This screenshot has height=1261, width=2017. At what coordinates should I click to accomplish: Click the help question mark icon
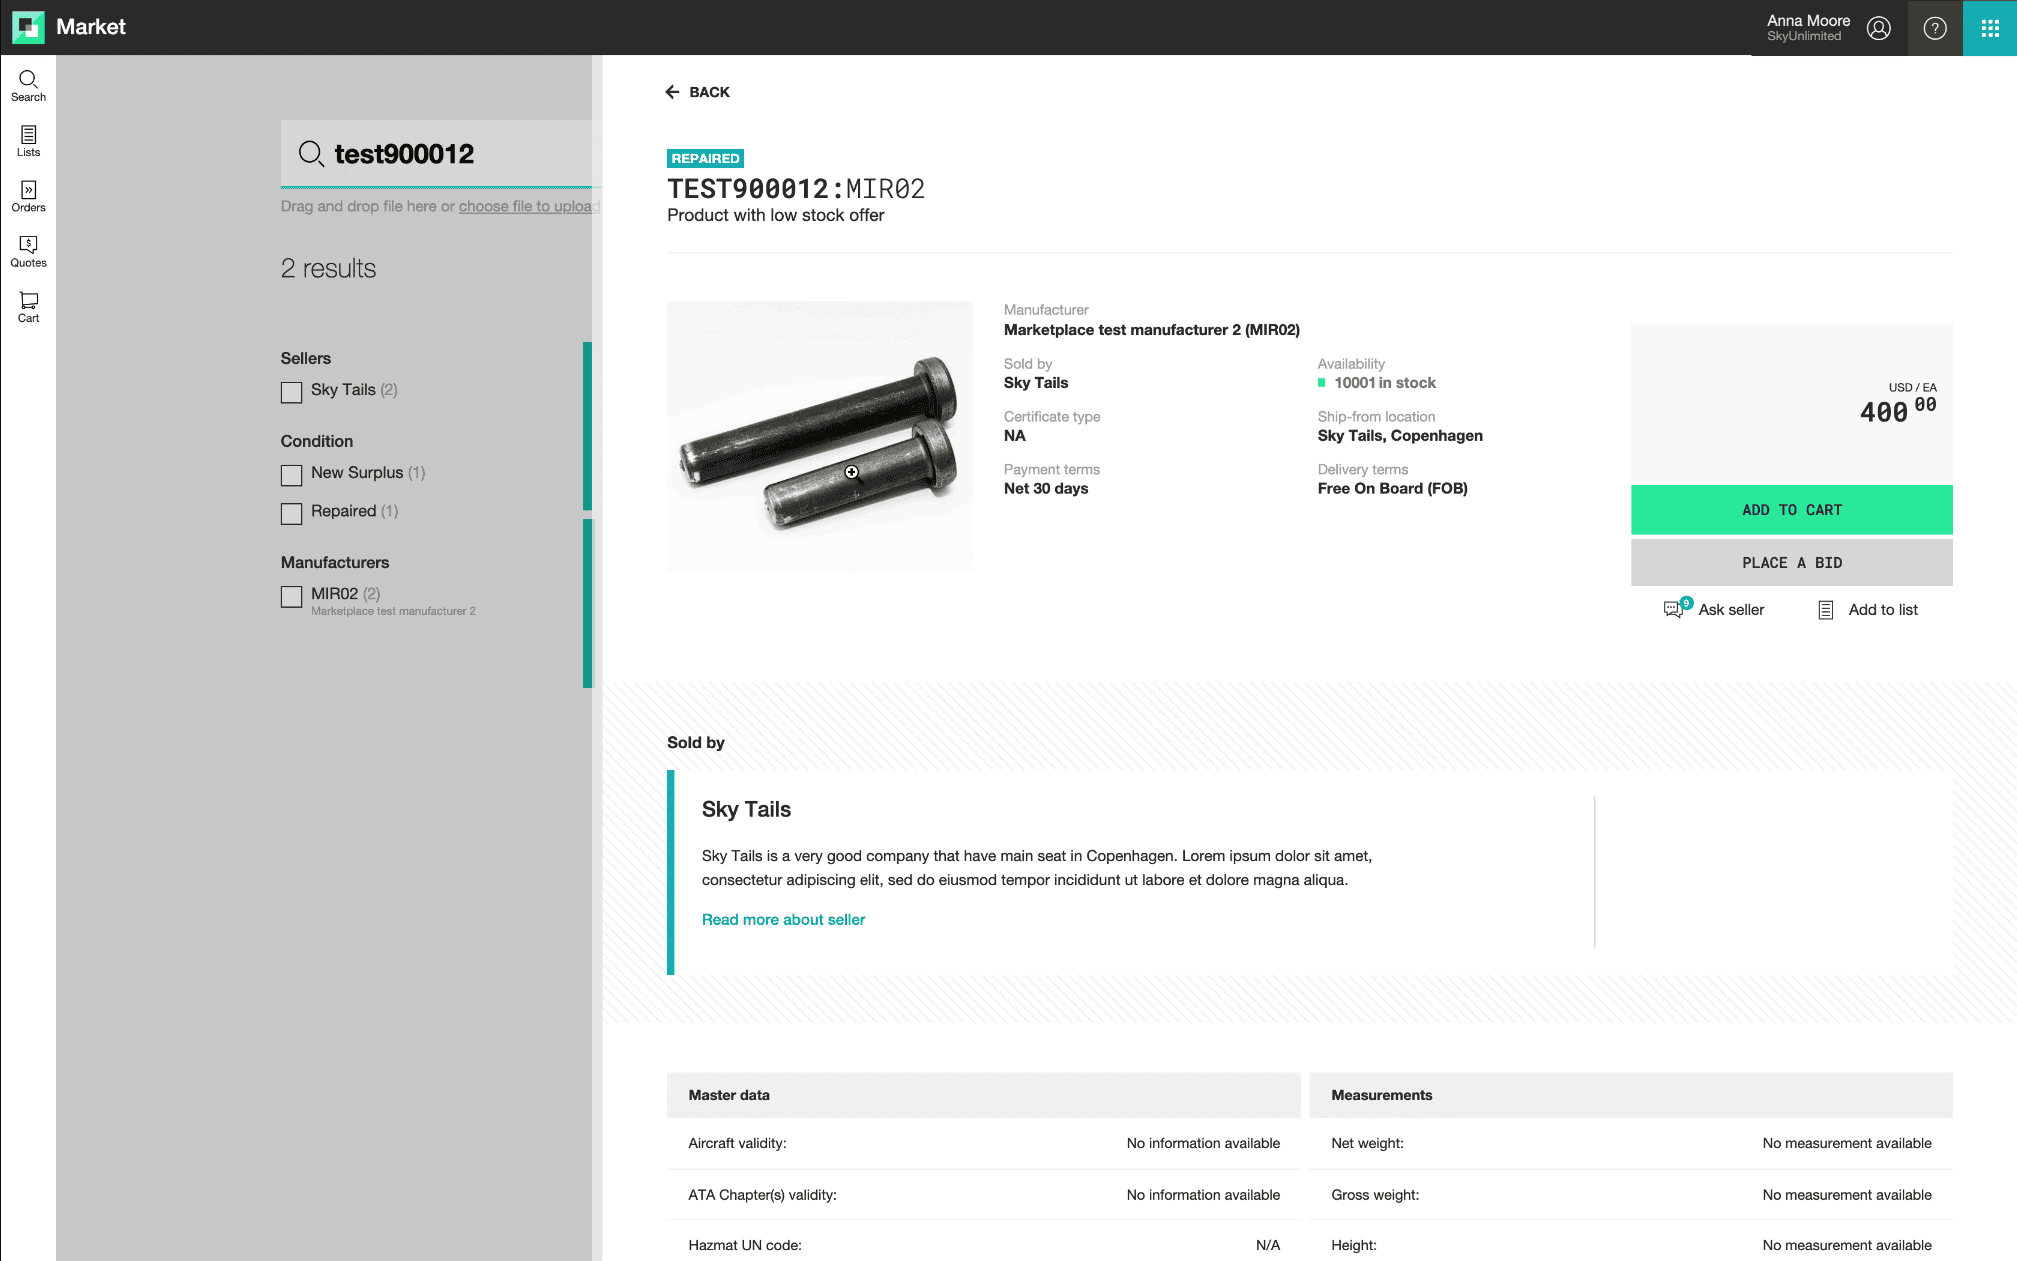coord(1934,28)
